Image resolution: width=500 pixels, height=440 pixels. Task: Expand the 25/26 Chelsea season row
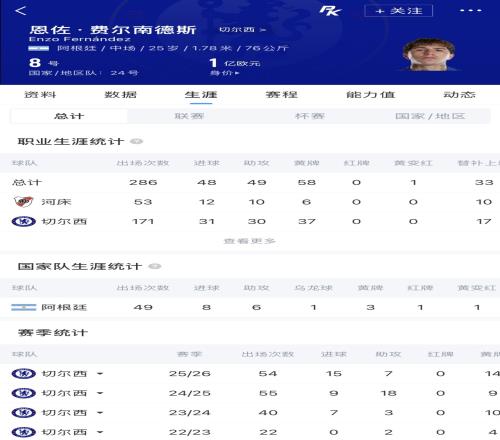coord(100,374)
